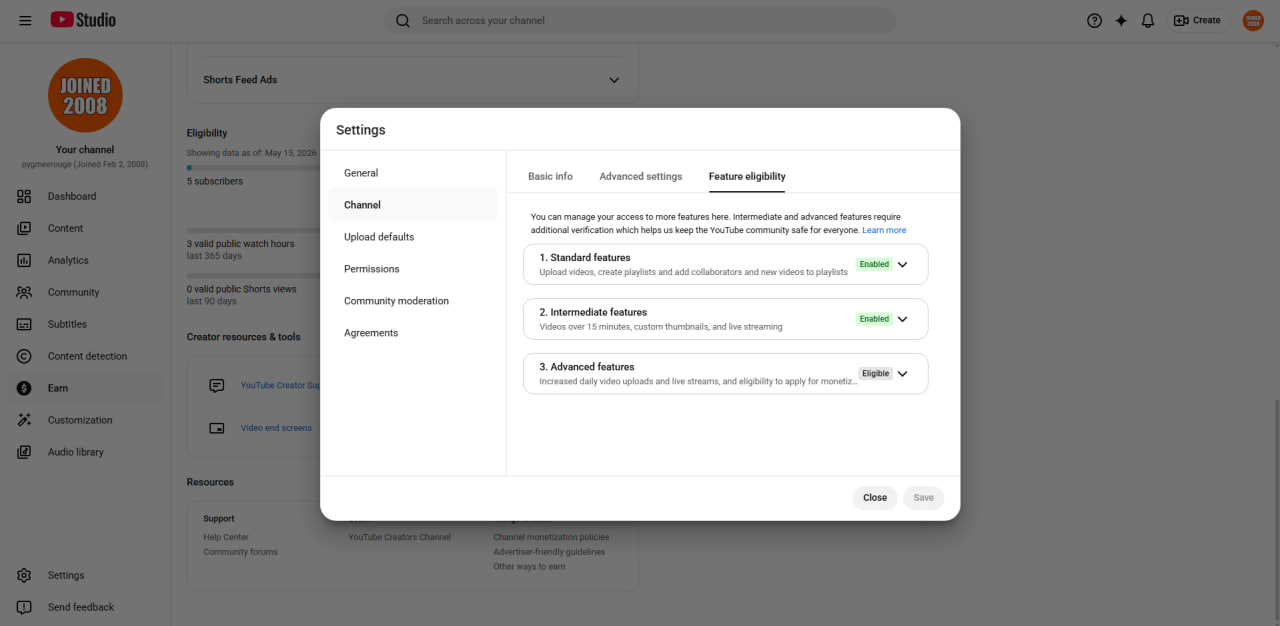
Task: Open the notifications bell
Action: [x=1148, y=20]
